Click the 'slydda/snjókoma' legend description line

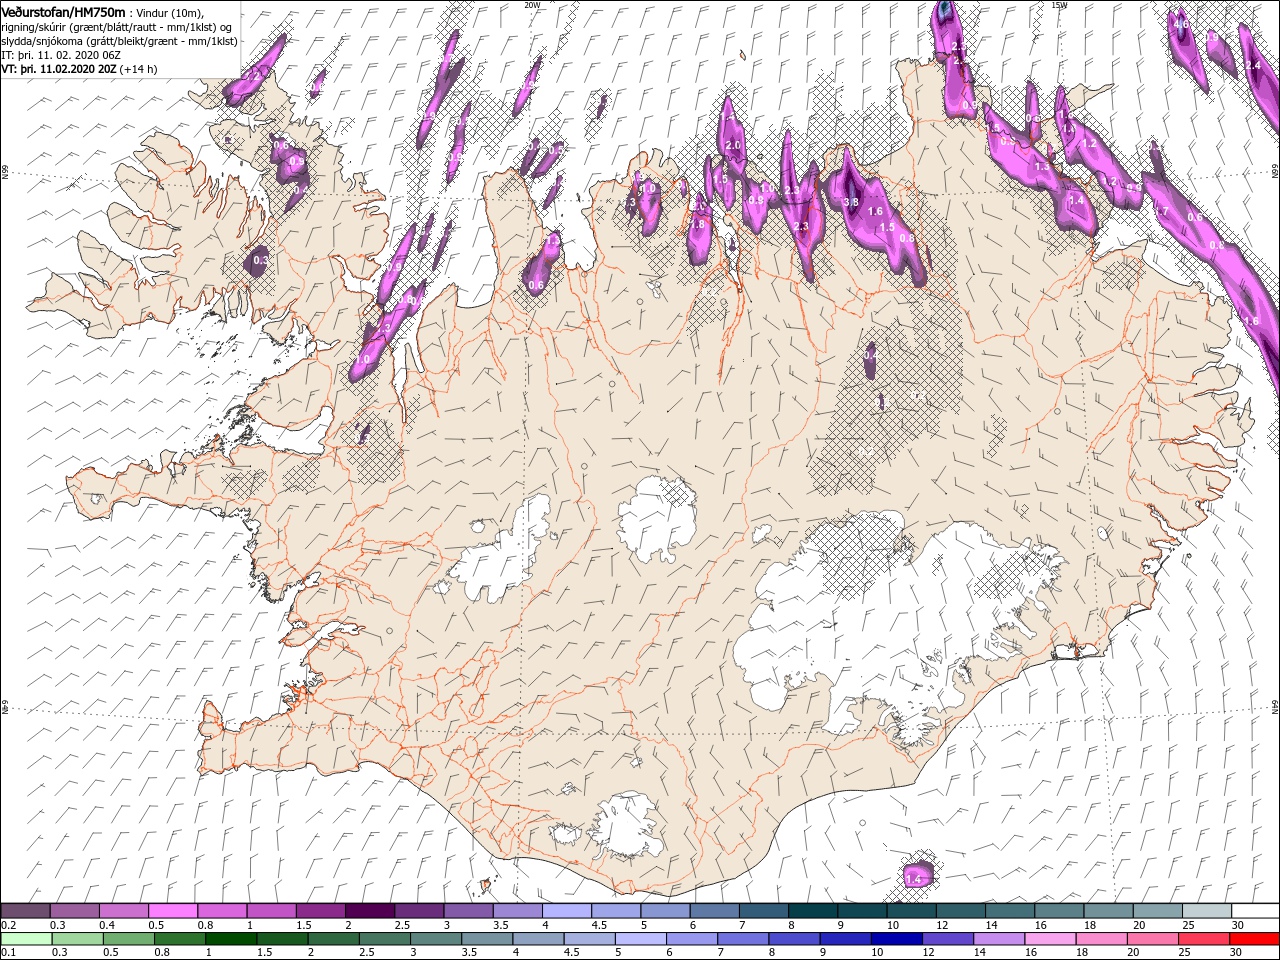(x=119, y=41)
